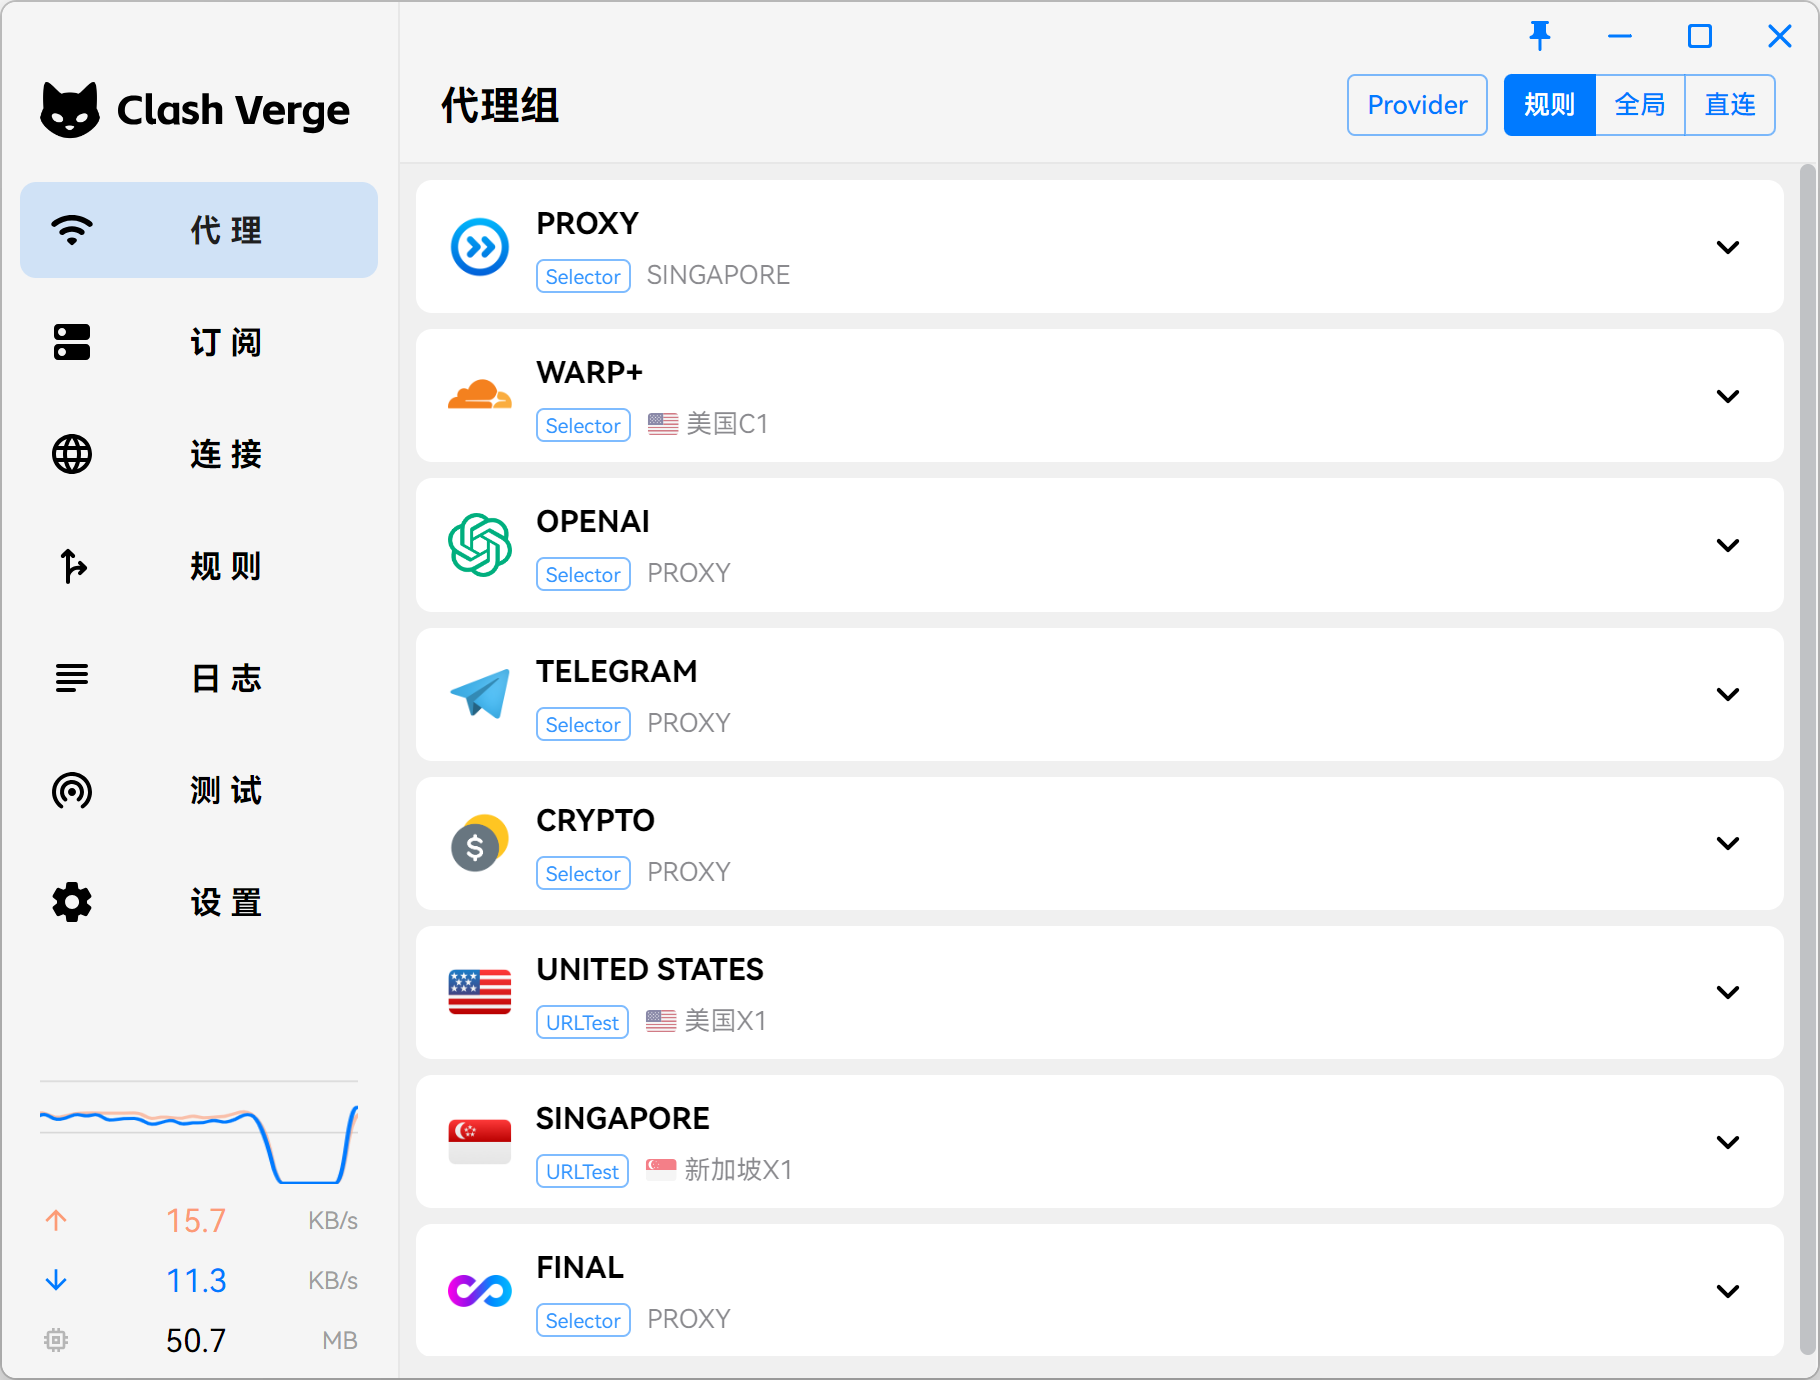Switch proxy mode to 全局 (Global)
The image size is (1820, 1380).
click(x=1640, y=105)
